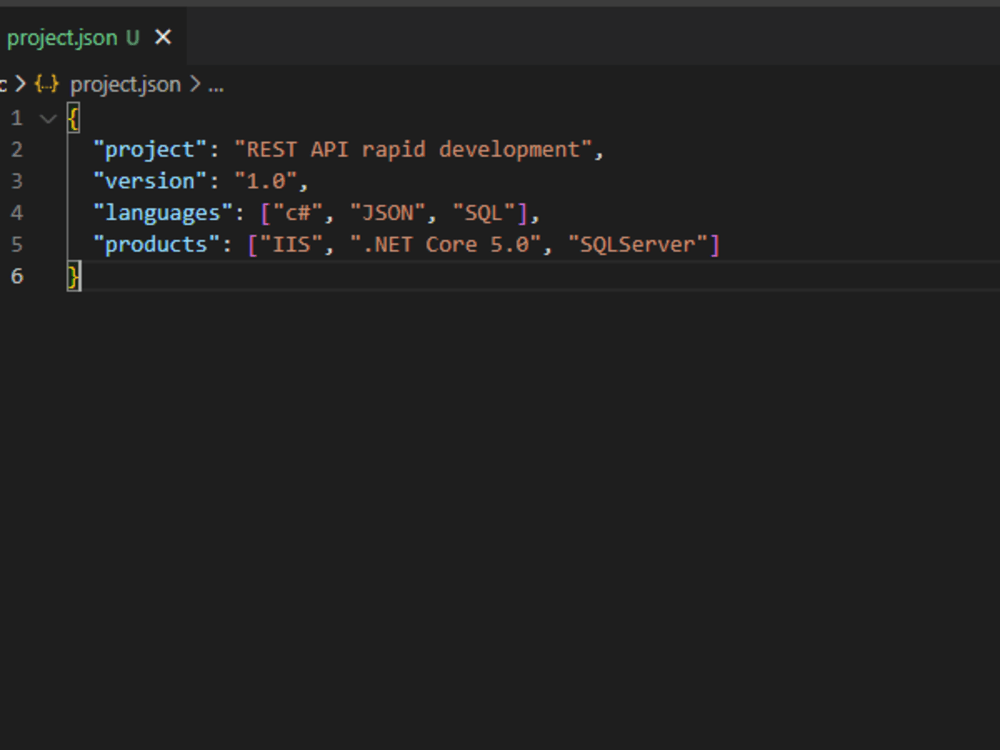Click the "languages" key

coord(163,213)
